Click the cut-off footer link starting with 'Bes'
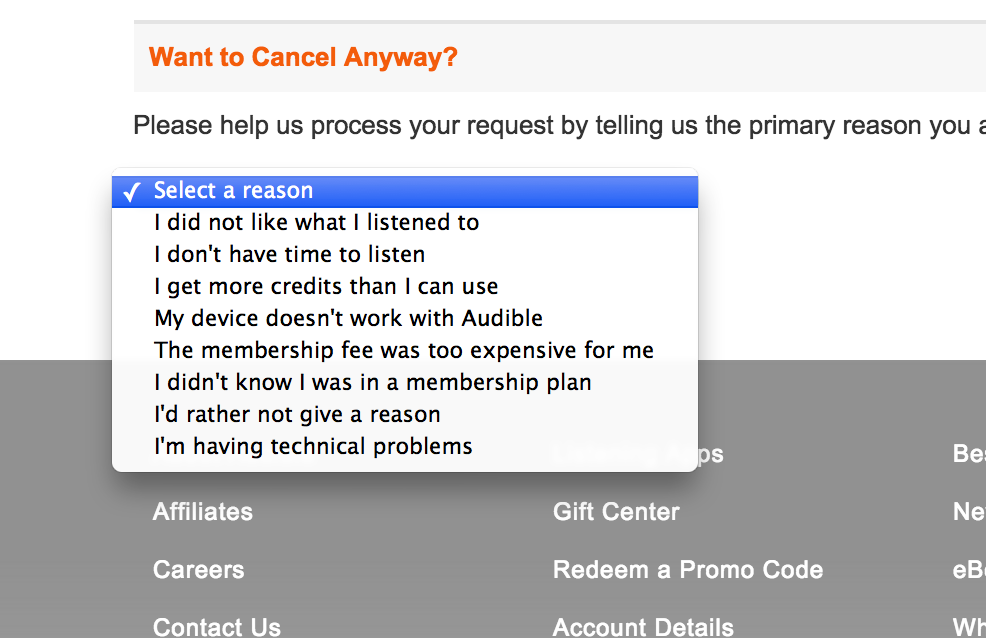 click(x=969, y=454)
